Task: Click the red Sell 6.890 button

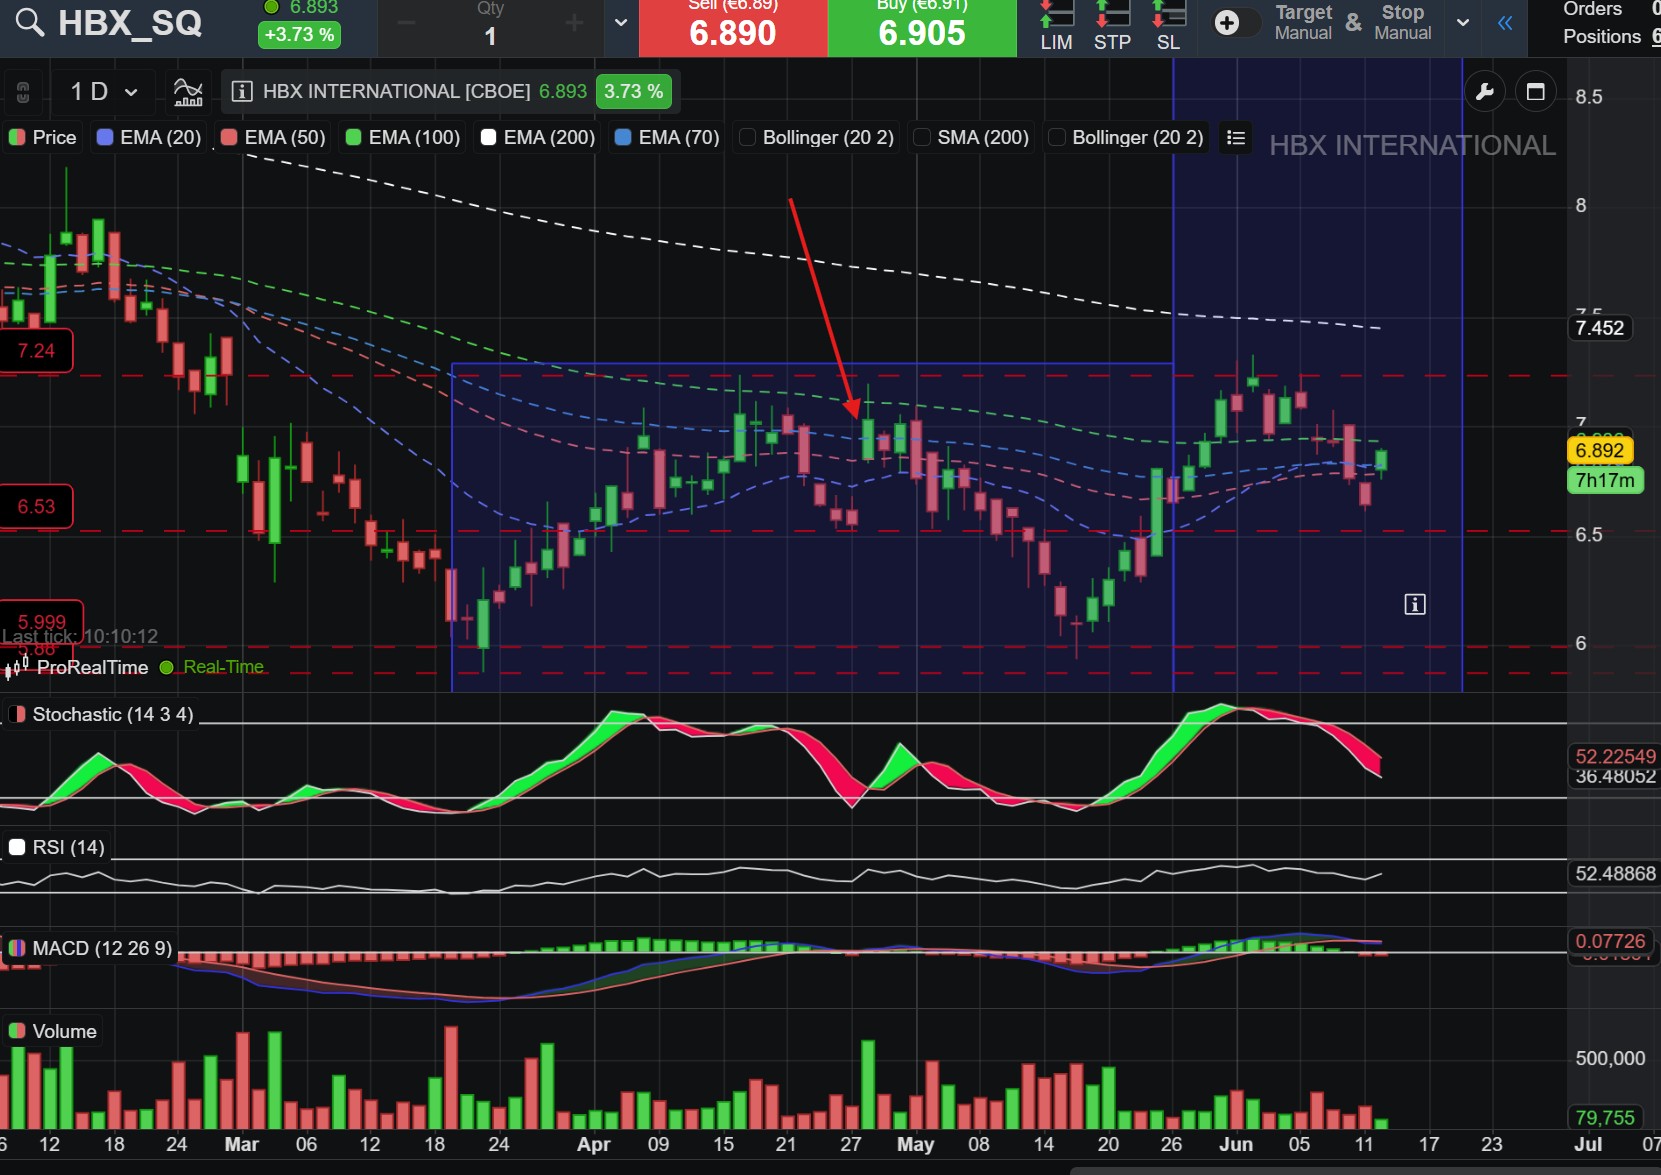Action: [x=733, y=27]
